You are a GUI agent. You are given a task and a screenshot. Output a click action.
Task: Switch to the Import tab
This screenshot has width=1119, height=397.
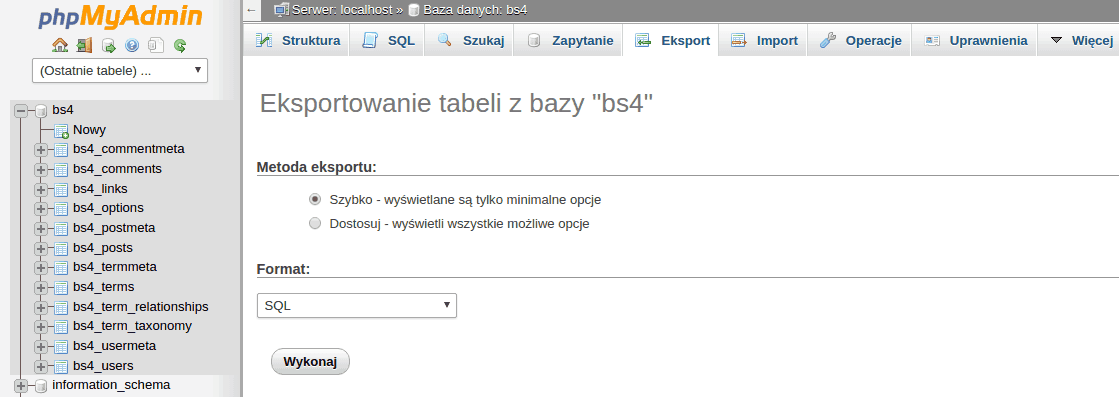763,41
